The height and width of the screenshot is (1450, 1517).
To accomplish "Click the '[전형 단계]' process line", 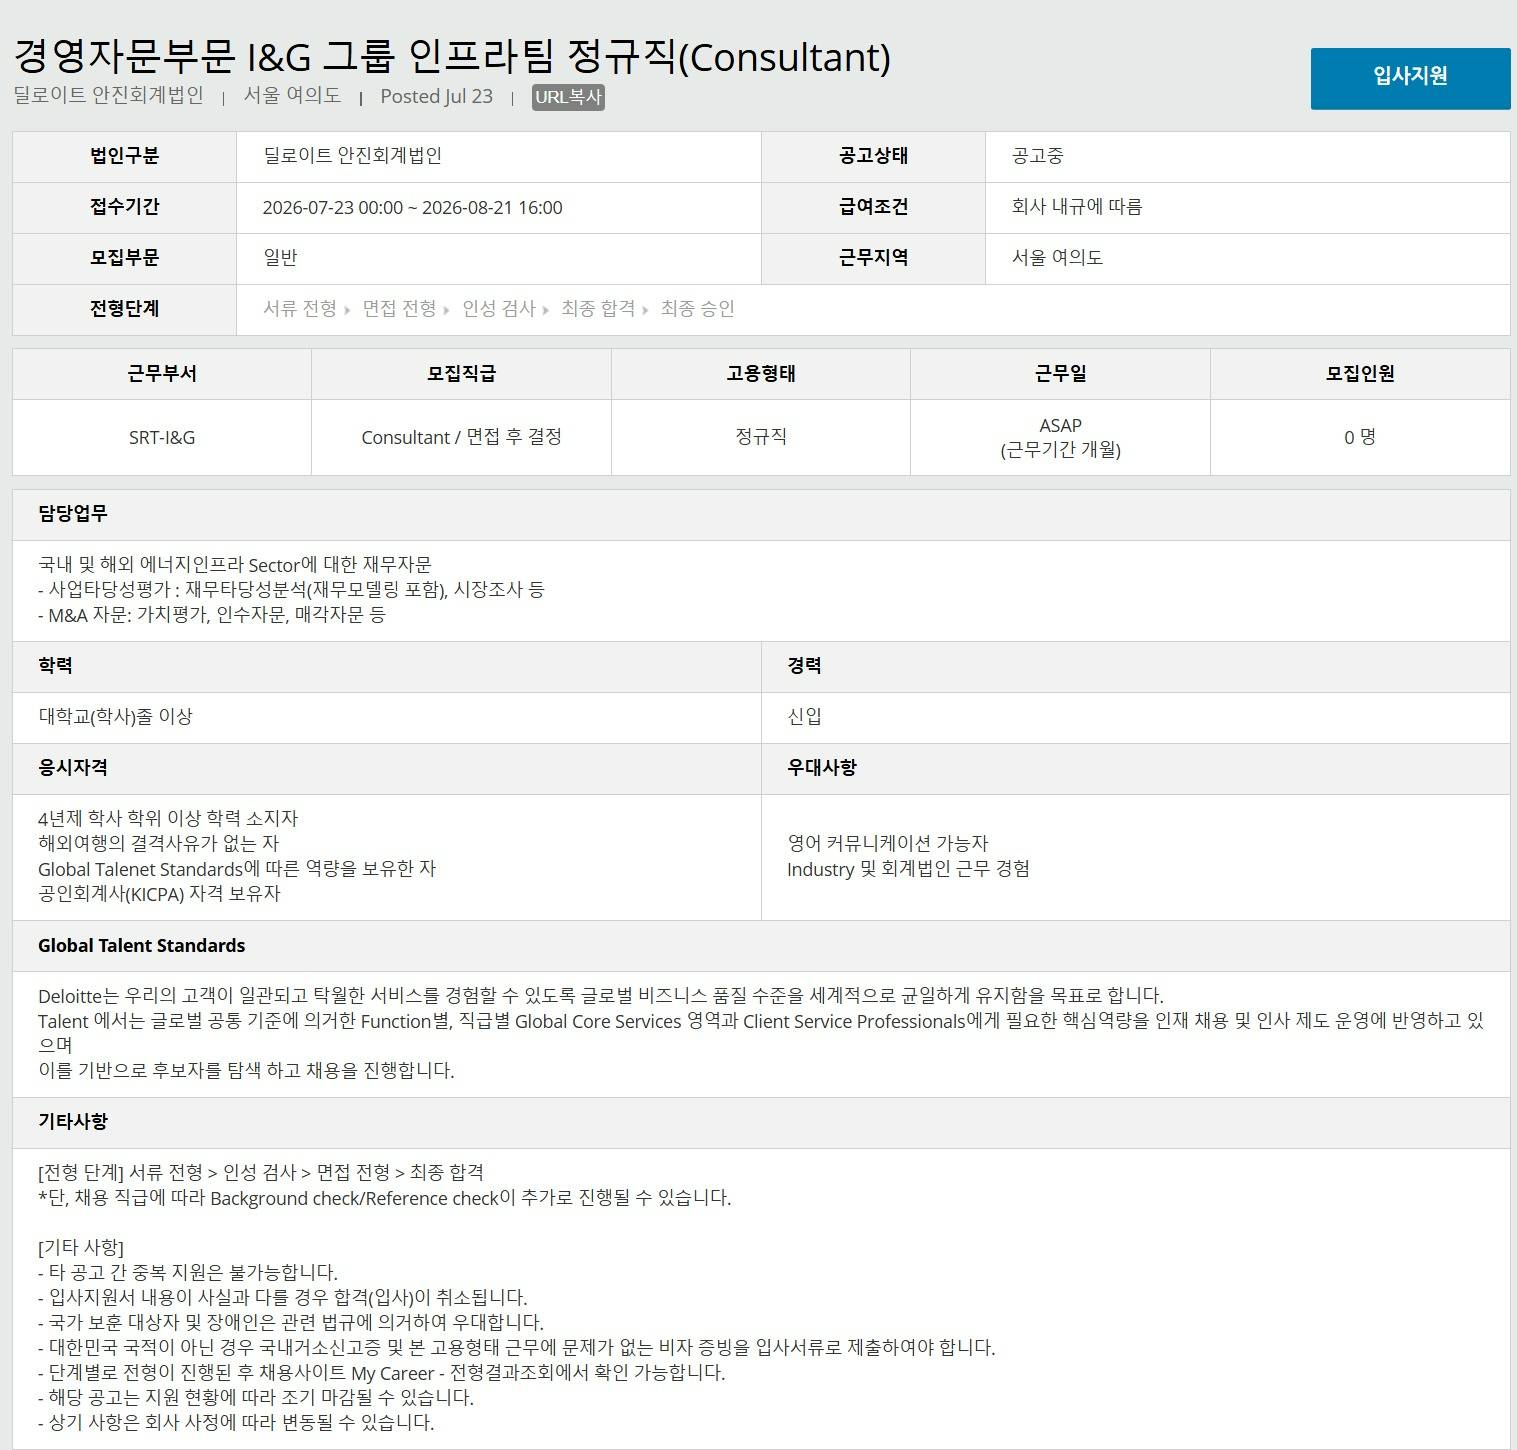I will [261, 1172].
